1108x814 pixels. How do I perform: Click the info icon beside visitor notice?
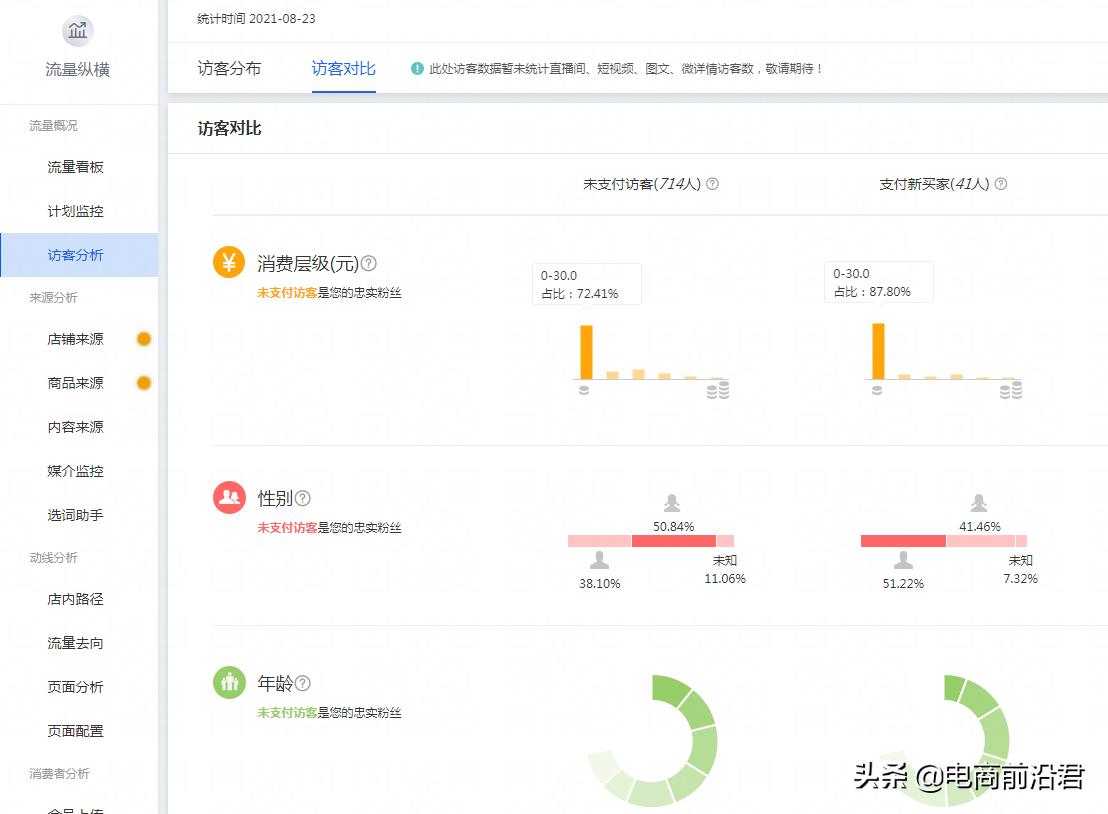pyautogui.click(x=417, y=69)
